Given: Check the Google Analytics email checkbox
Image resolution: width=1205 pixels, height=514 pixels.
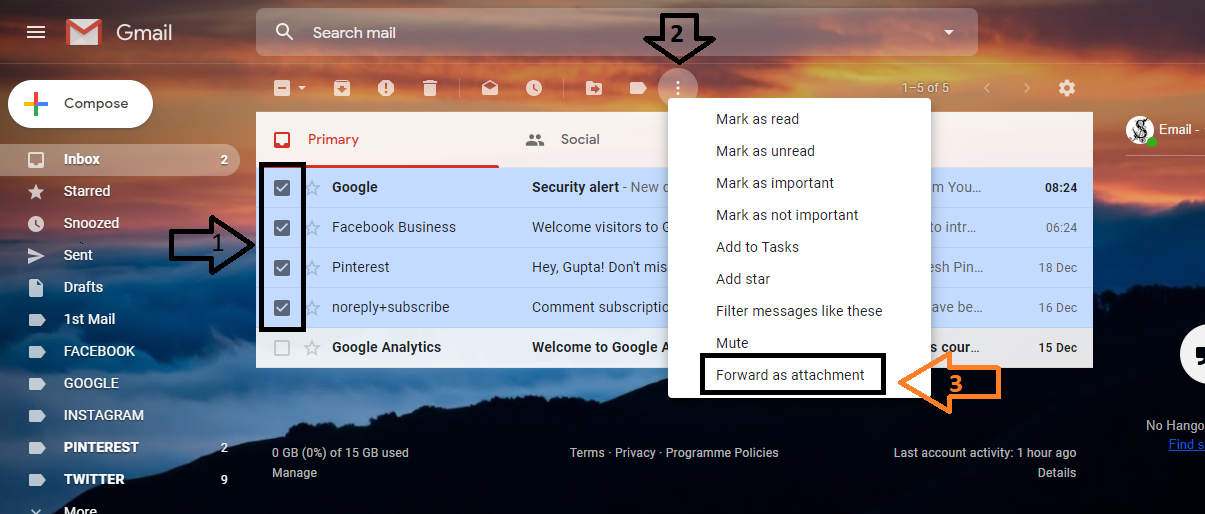Looking at the screenshot, I should (282, 347).
